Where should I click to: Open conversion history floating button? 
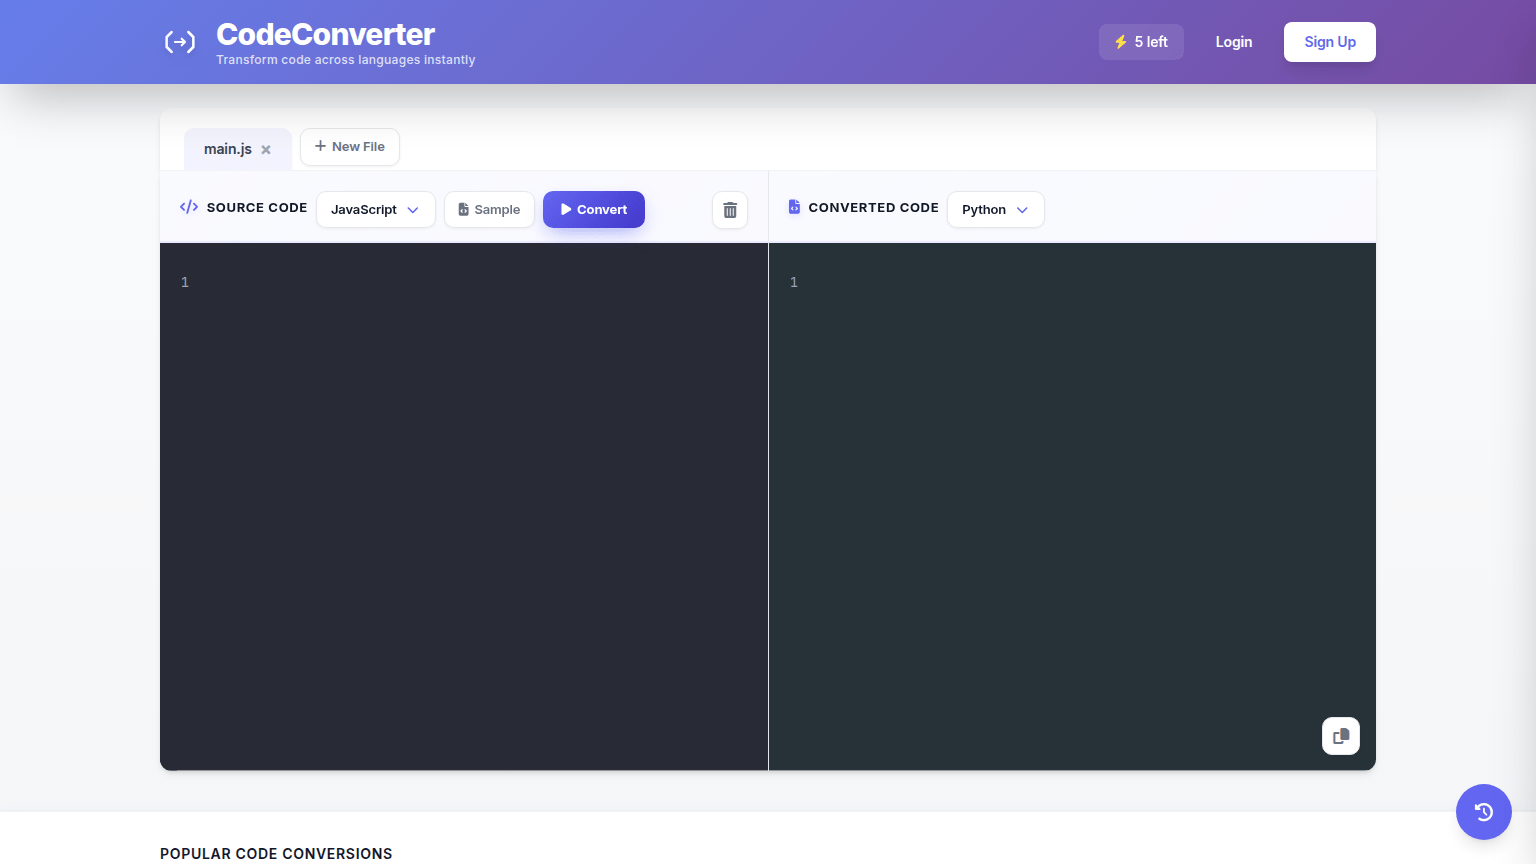(1484, 812)
